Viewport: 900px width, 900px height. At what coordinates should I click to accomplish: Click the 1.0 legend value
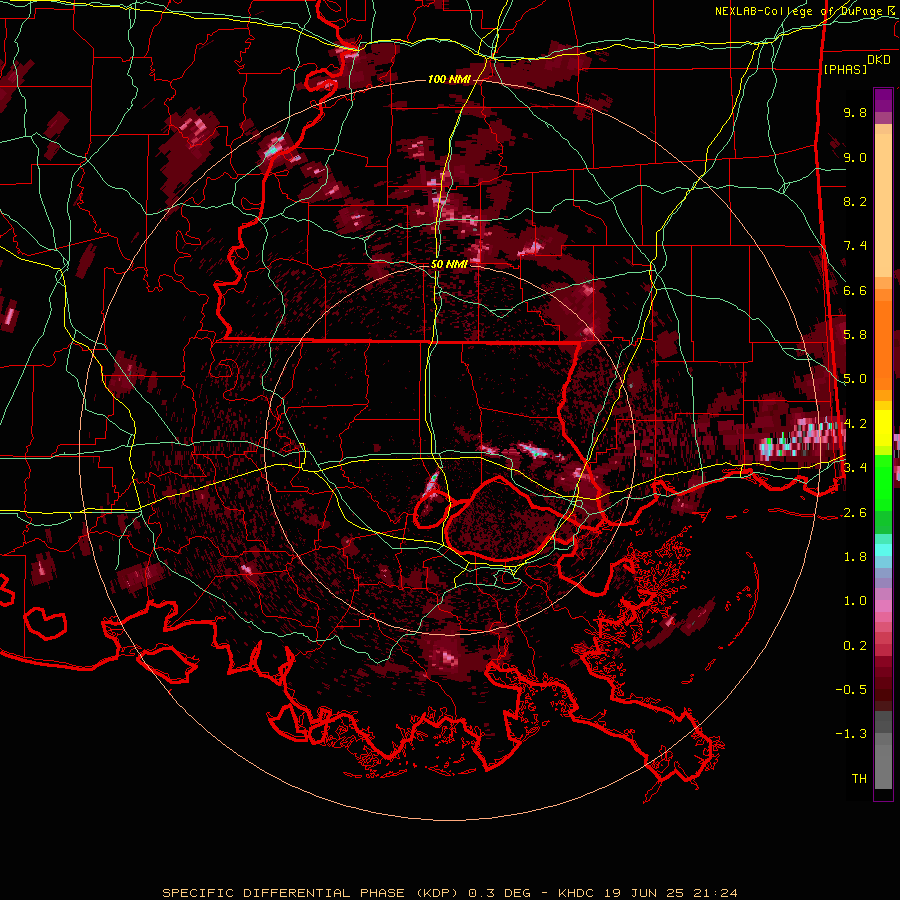(x=855, y=601)
